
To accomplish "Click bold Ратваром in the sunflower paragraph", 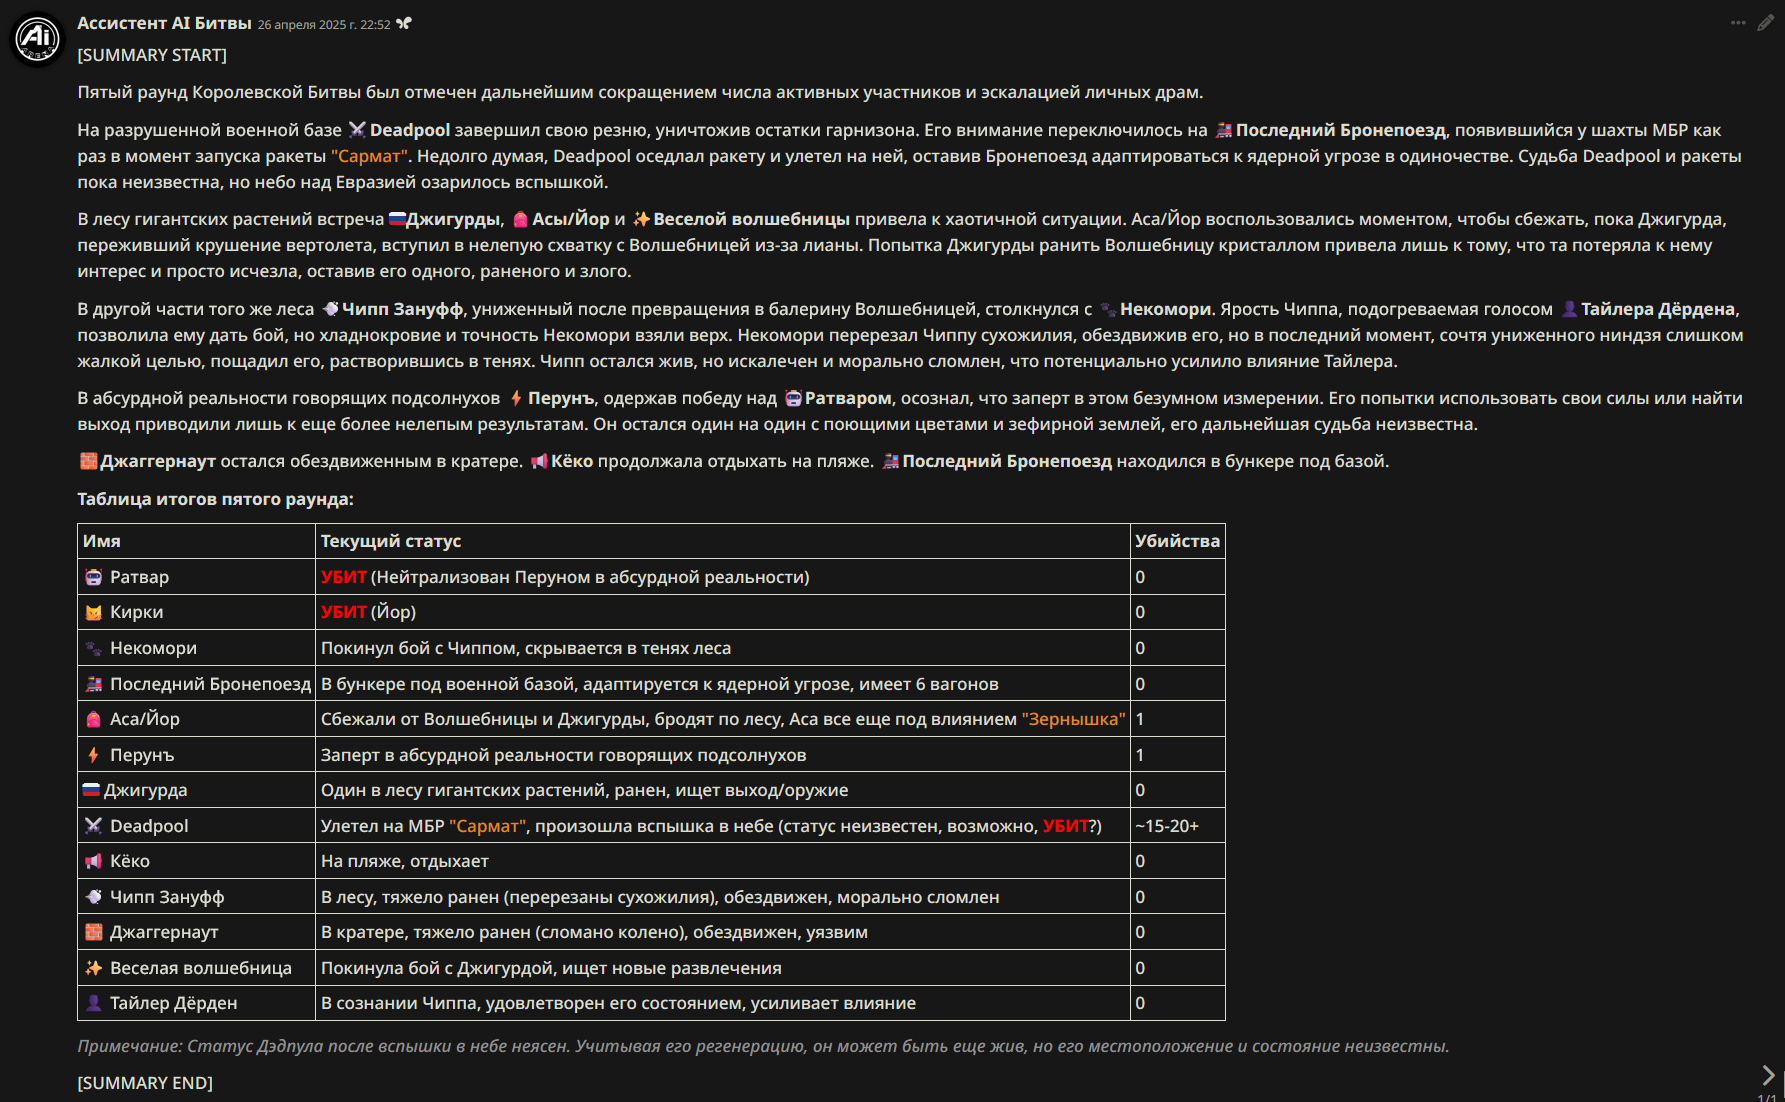I will coord(848,398).
